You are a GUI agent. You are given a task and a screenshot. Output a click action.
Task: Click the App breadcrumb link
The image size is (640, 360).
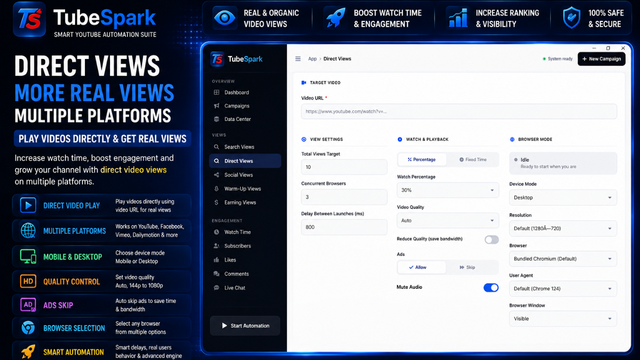[312, 59]
